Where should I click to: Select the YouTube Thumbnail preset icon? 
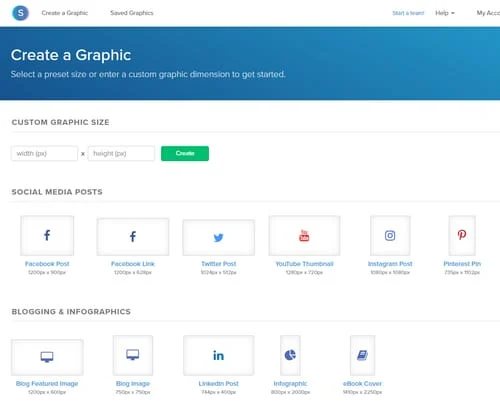[304, 236]
